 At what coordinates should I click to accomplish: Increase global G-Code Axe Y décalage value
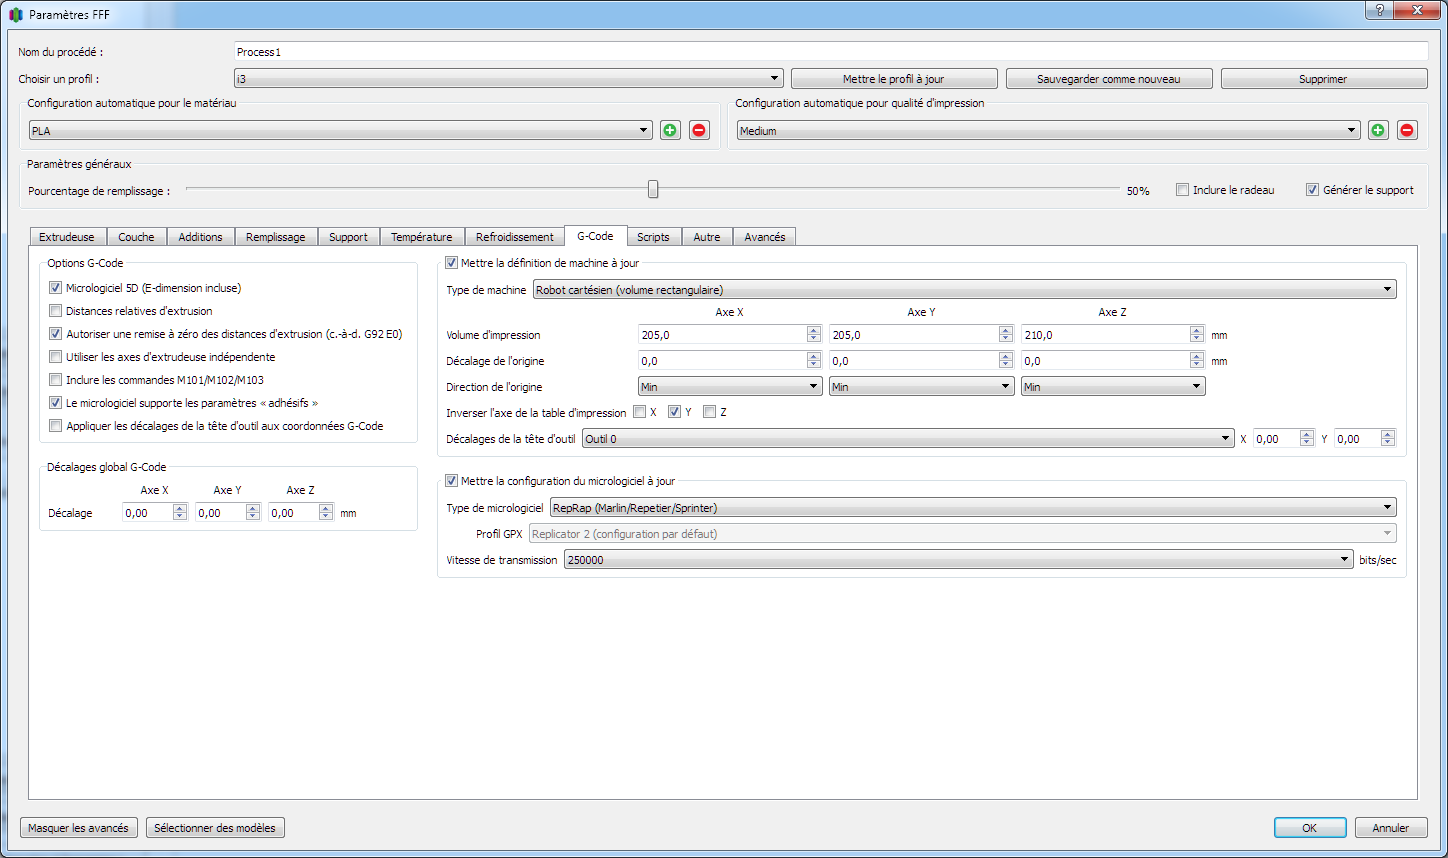pyautogui.click(x=253, y=508)
